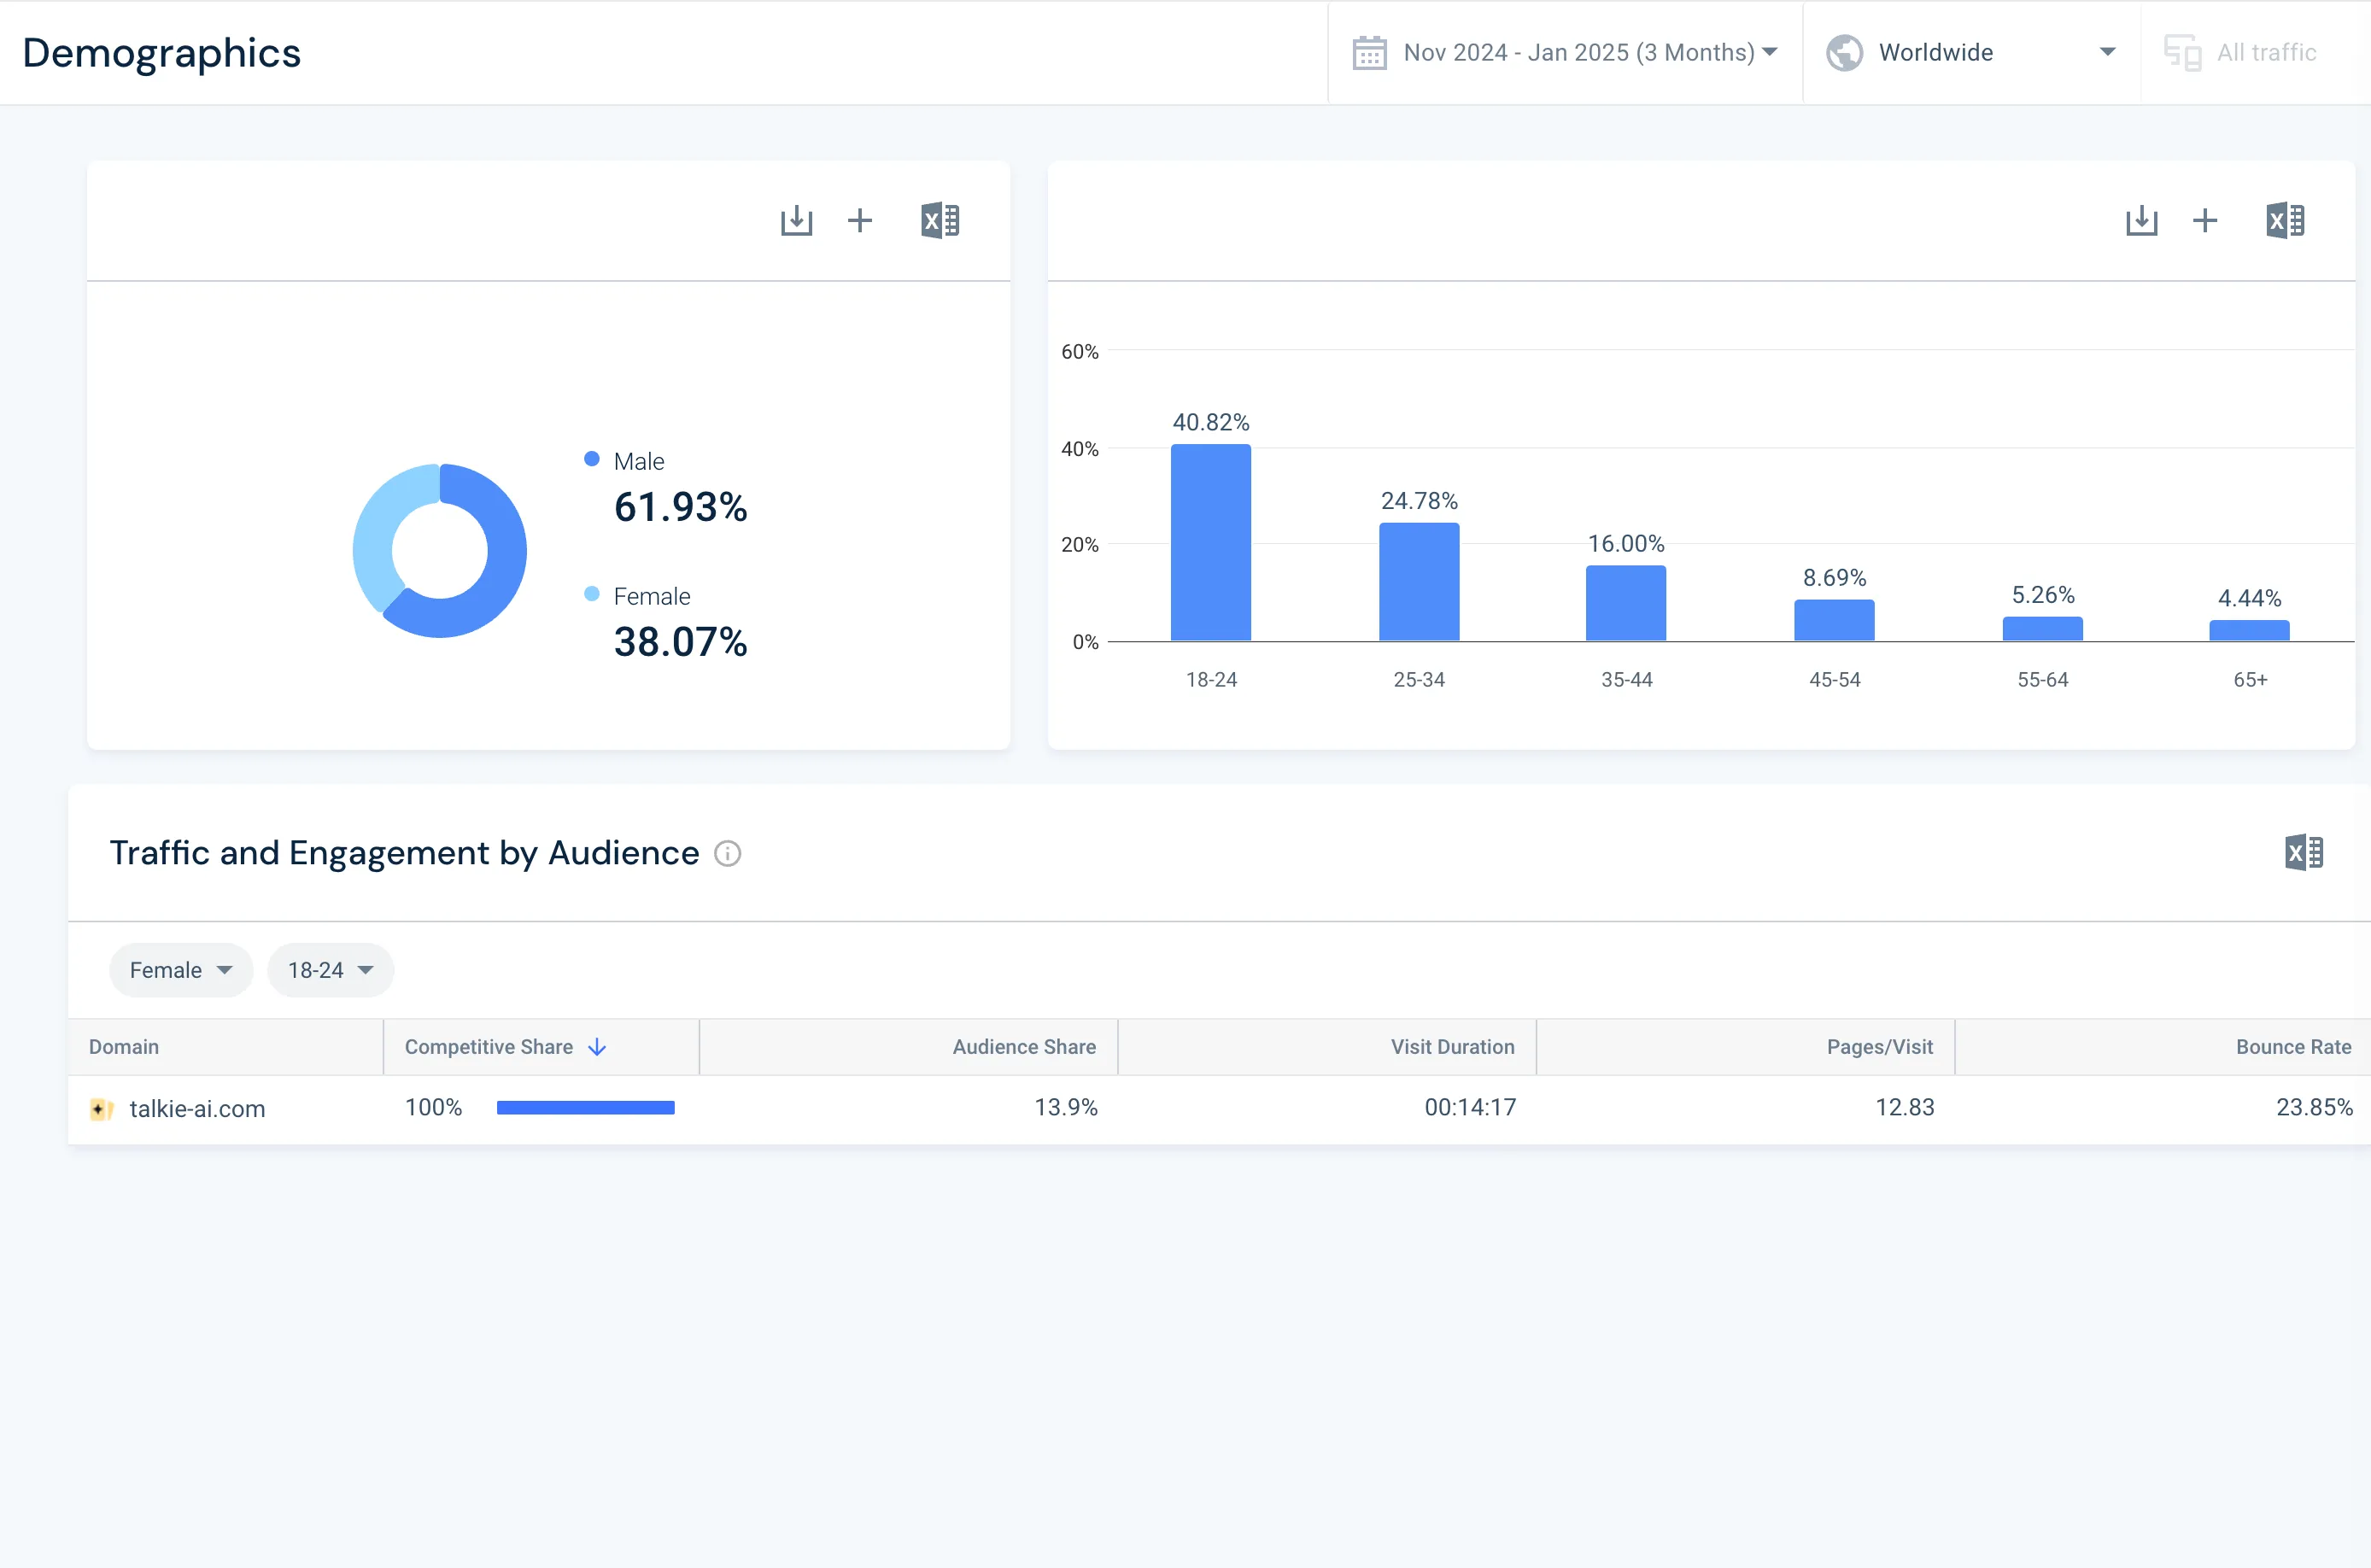Click the All traffic filter
This screenshot has height=1568, width=2371.
click(2265, 53)
